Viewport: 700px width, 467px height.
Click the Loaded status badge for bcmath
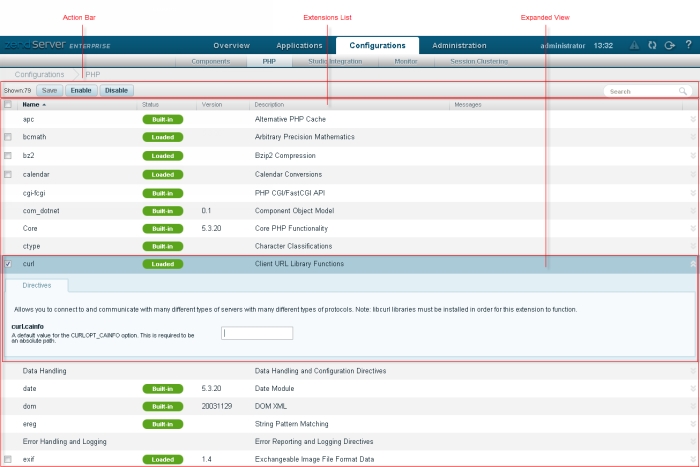(x=161, y=138)
